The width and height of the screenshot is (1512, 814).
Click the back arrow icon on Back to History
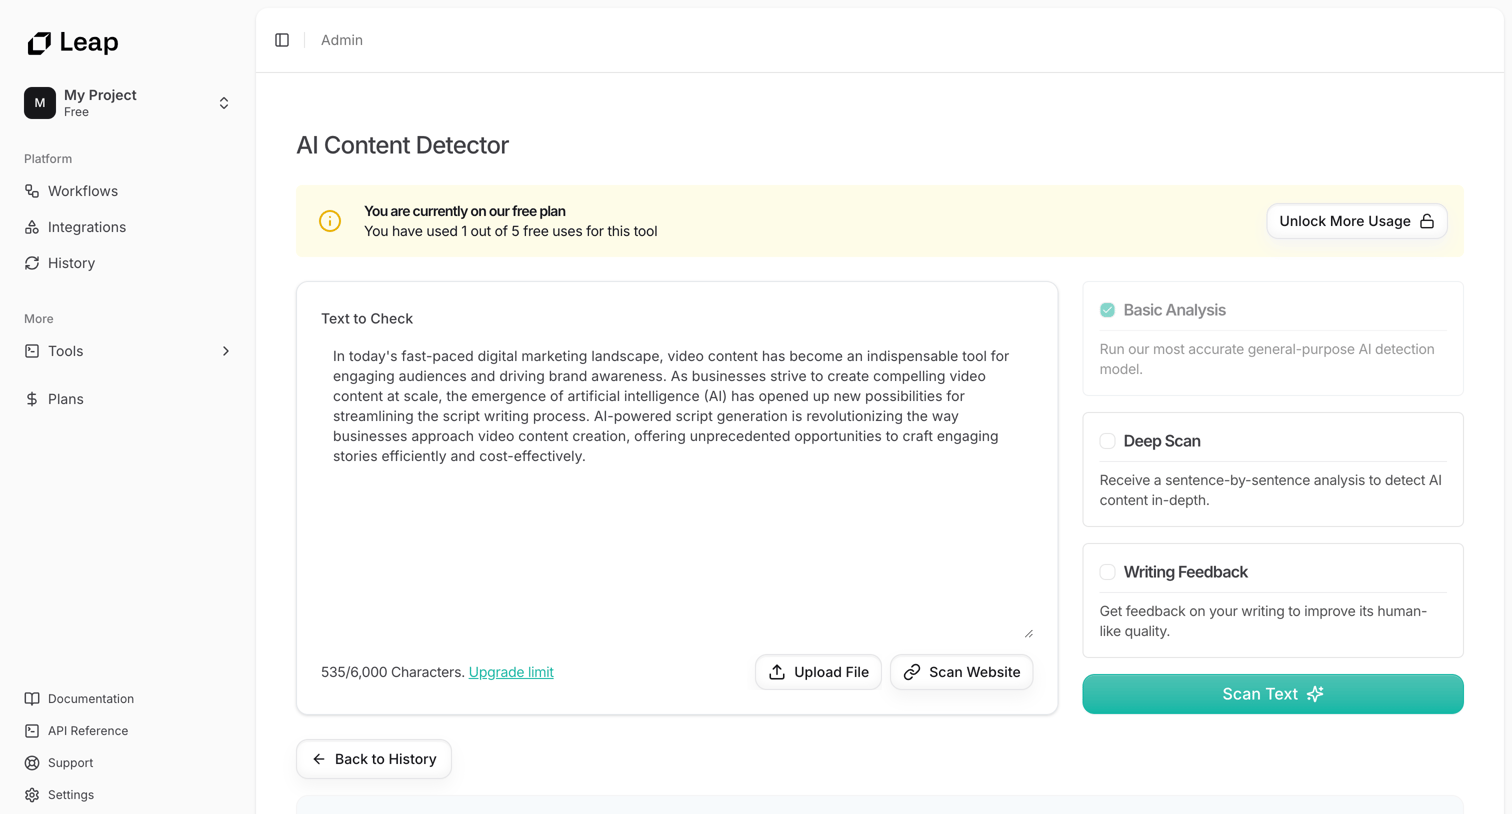(318, 759)
